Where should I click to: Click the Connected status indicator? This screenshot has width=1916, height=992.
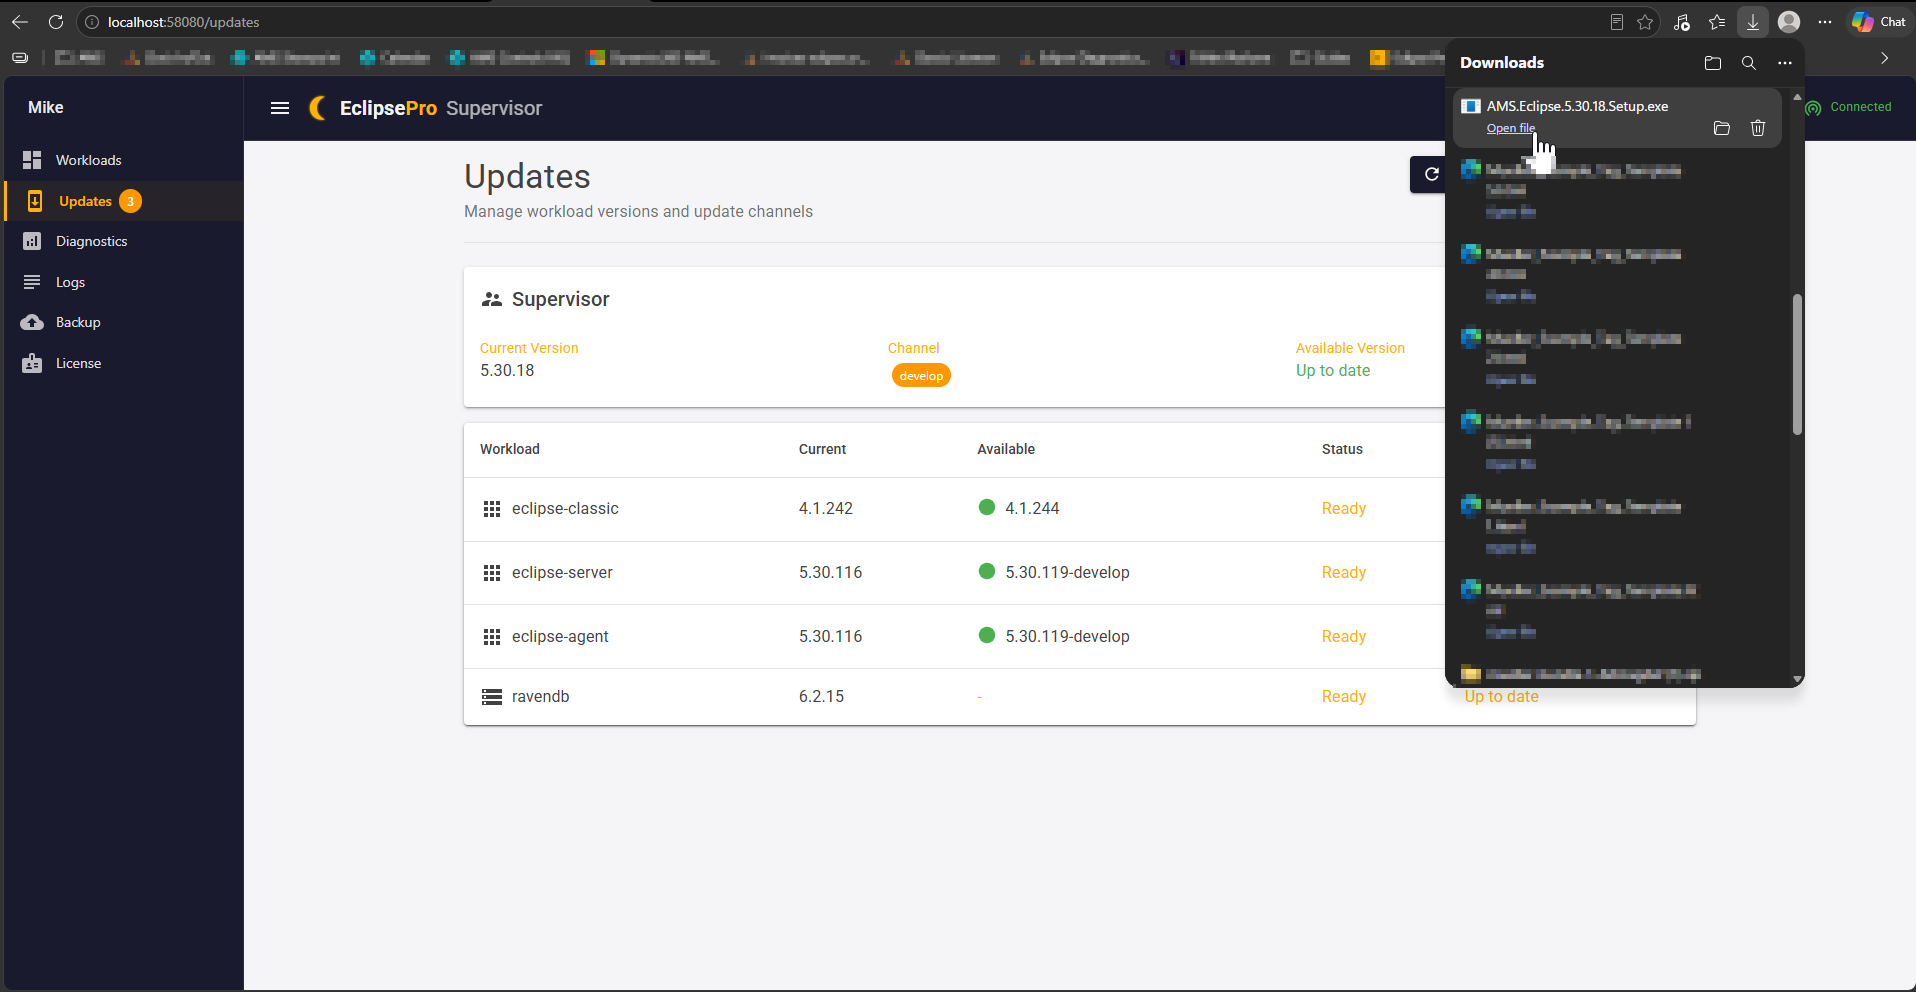click(1849, 107)
